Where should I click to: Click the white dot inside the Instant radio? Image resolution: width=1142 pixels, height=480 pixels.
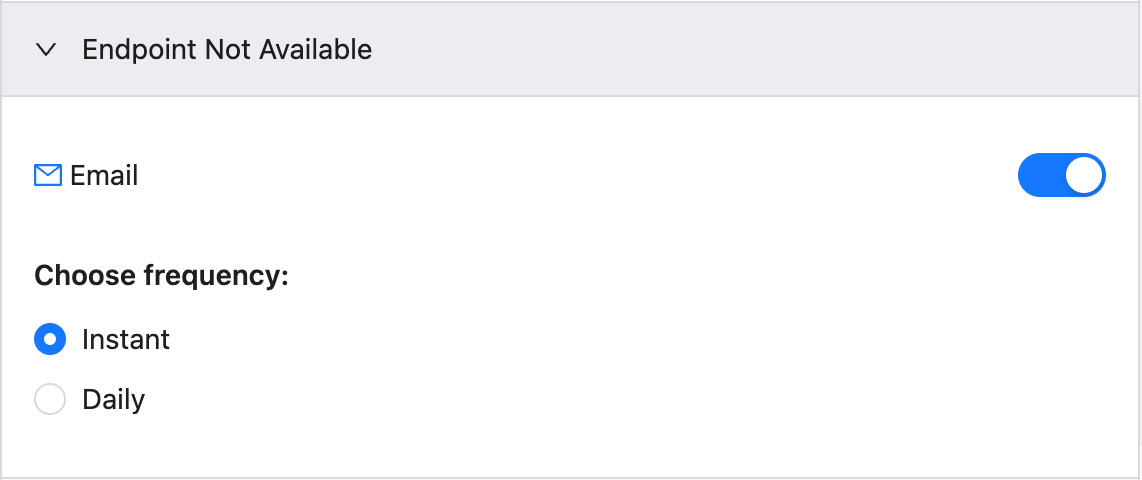coord(50,339)
